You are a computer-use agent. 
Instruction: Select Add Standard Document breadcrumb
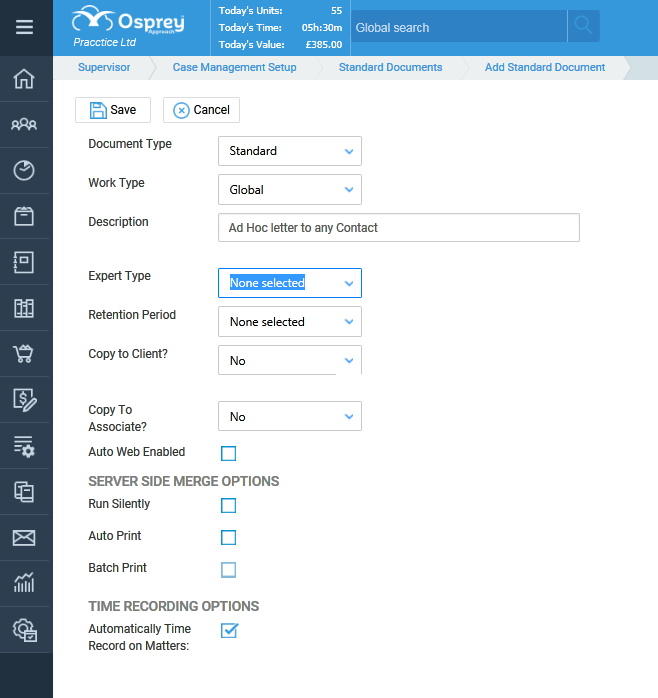coord(545,67)
